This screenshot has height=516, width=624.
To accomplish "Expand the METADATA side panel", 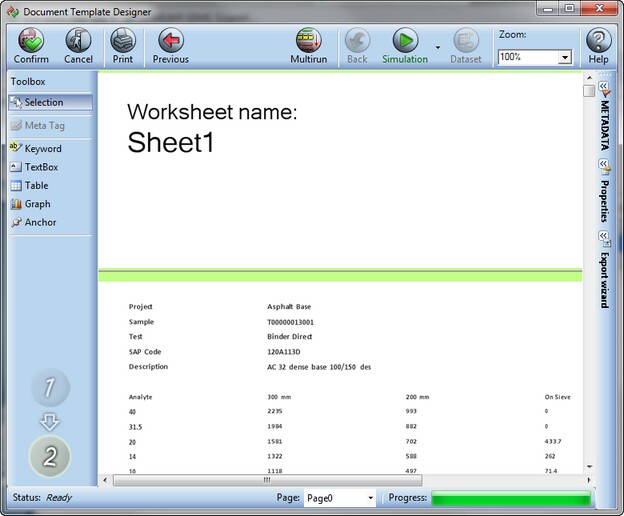I will pos(604,117).
